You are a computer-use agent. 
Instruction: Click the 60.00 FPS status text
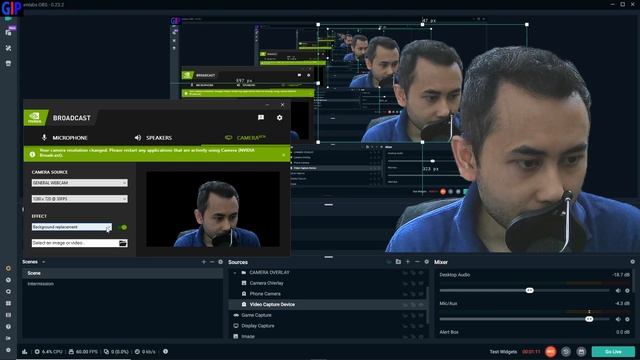tap(86, 351)
